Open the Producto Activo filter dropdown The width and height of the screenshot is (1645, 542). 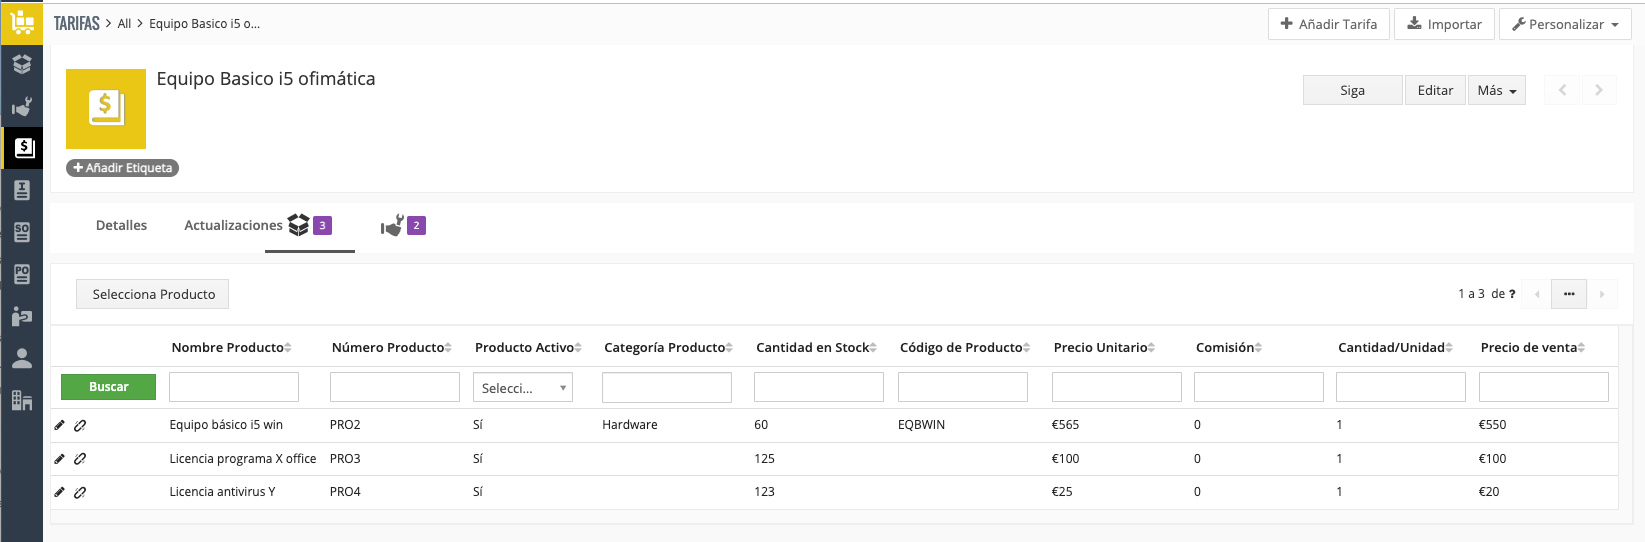[x=522, y=388]
